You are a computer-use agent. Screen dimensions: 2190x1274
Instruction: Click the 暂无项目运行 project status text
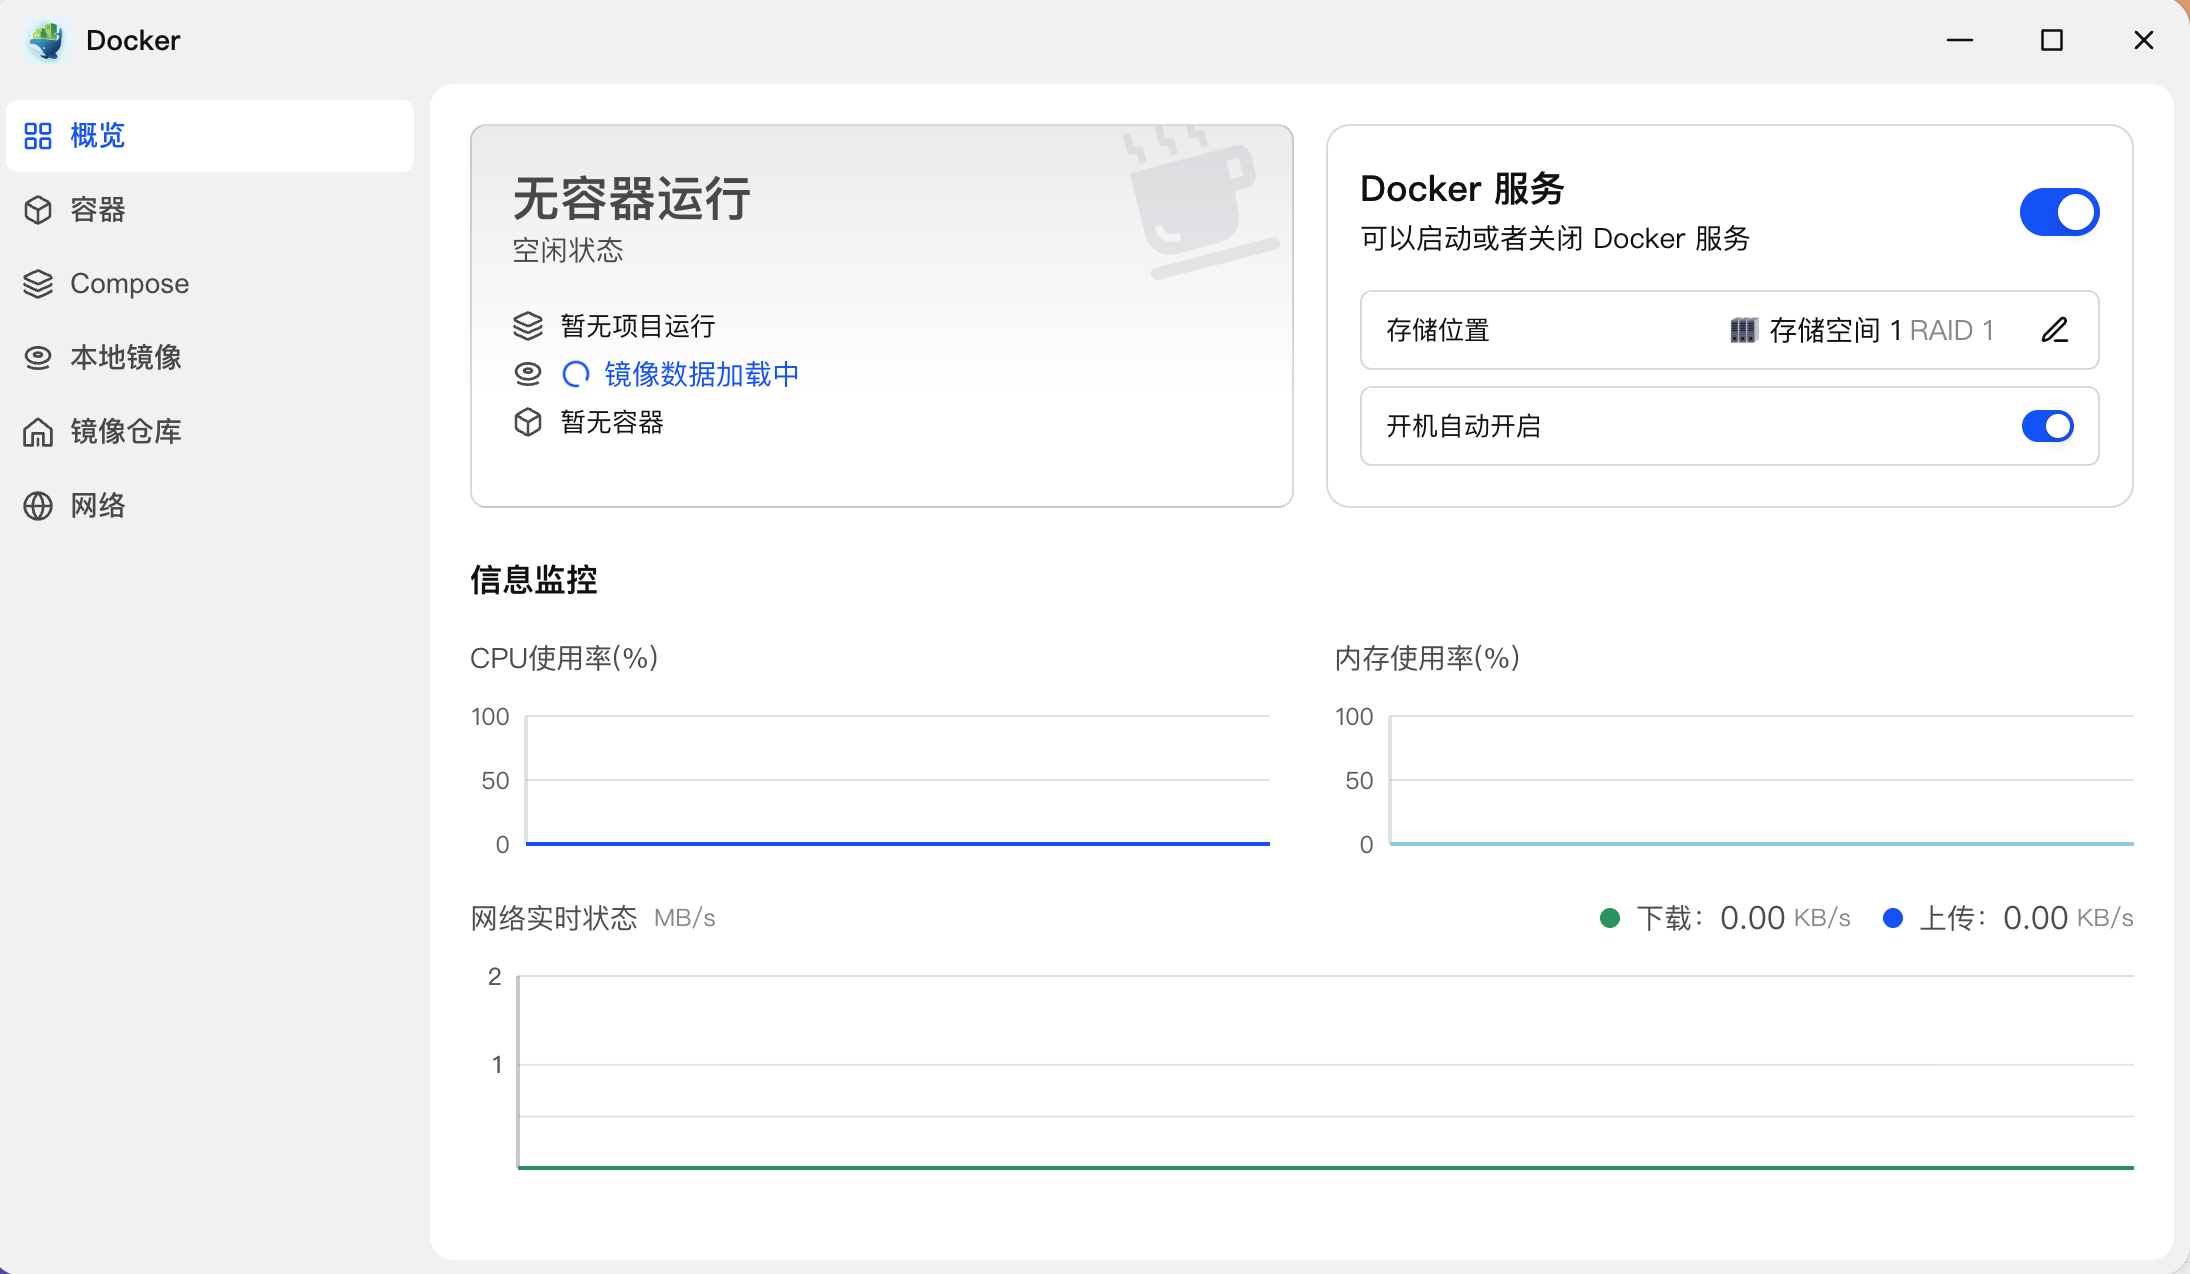(x=637, y=326)
